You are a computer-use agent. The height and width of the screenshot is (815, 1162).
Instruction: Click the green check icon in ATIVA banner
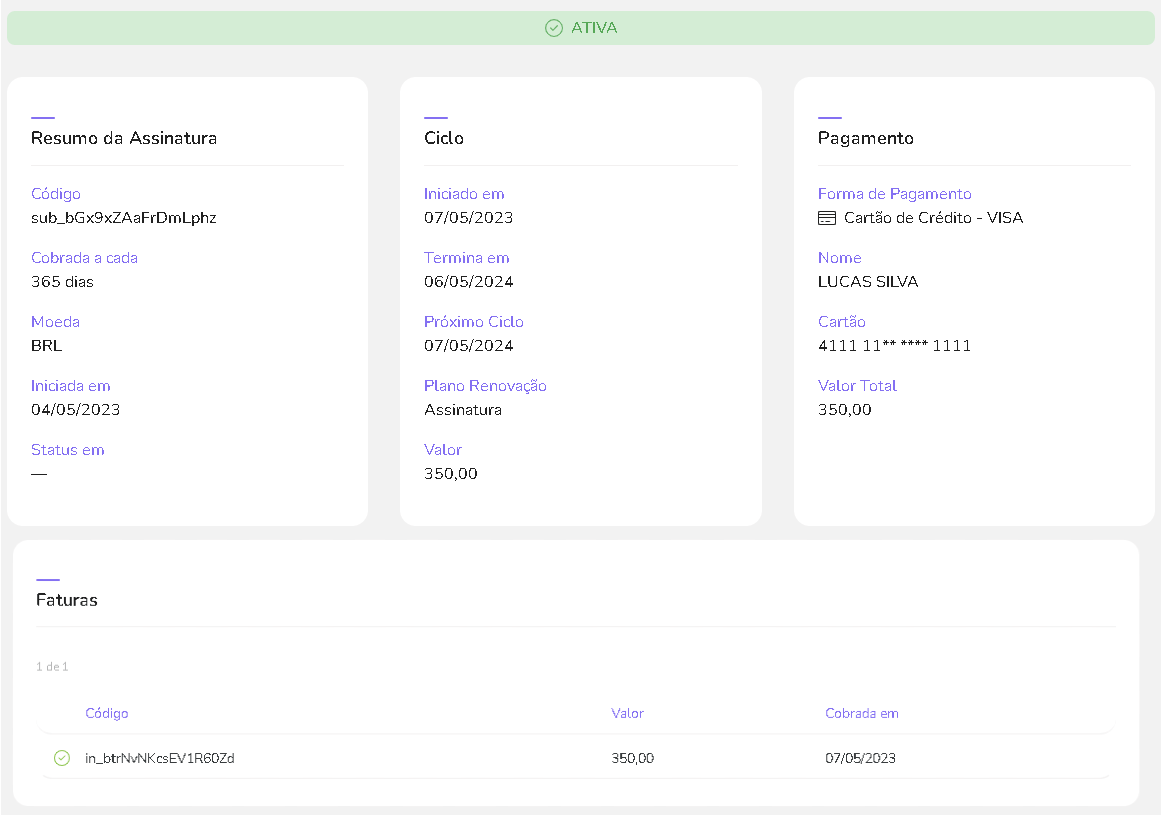tap(553, 28)
